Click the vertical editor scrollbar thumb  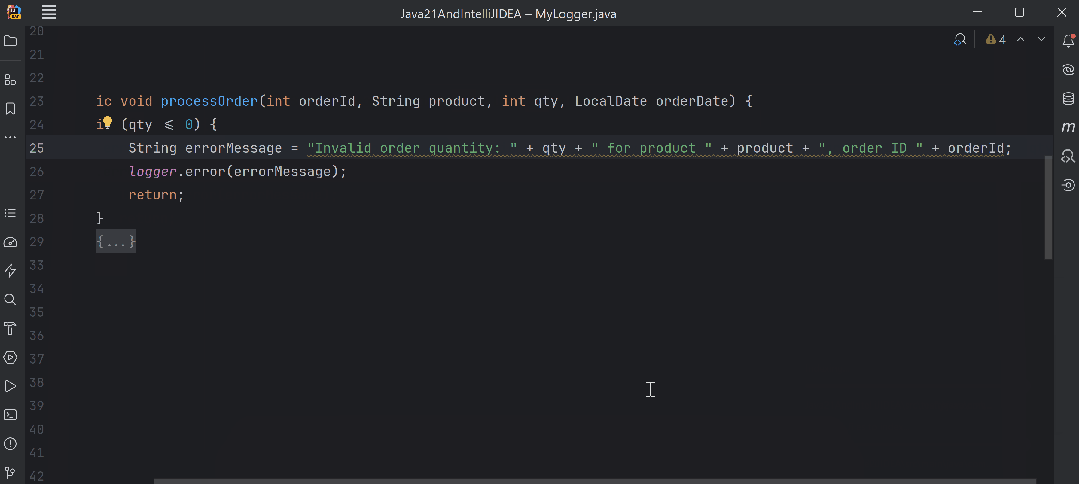click(x=1049, y=207)
